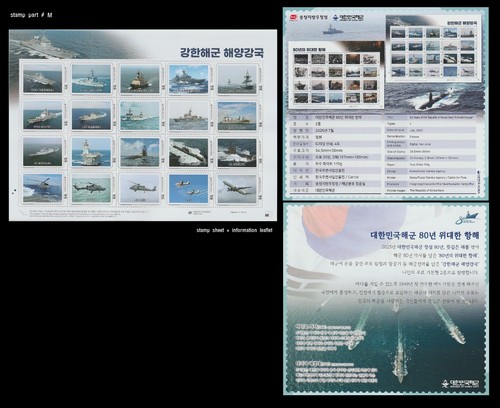Click the '강한해군 해양강국' sheet title
The width and height of the screenshot is (500, 408).
[x=222, y=53]
